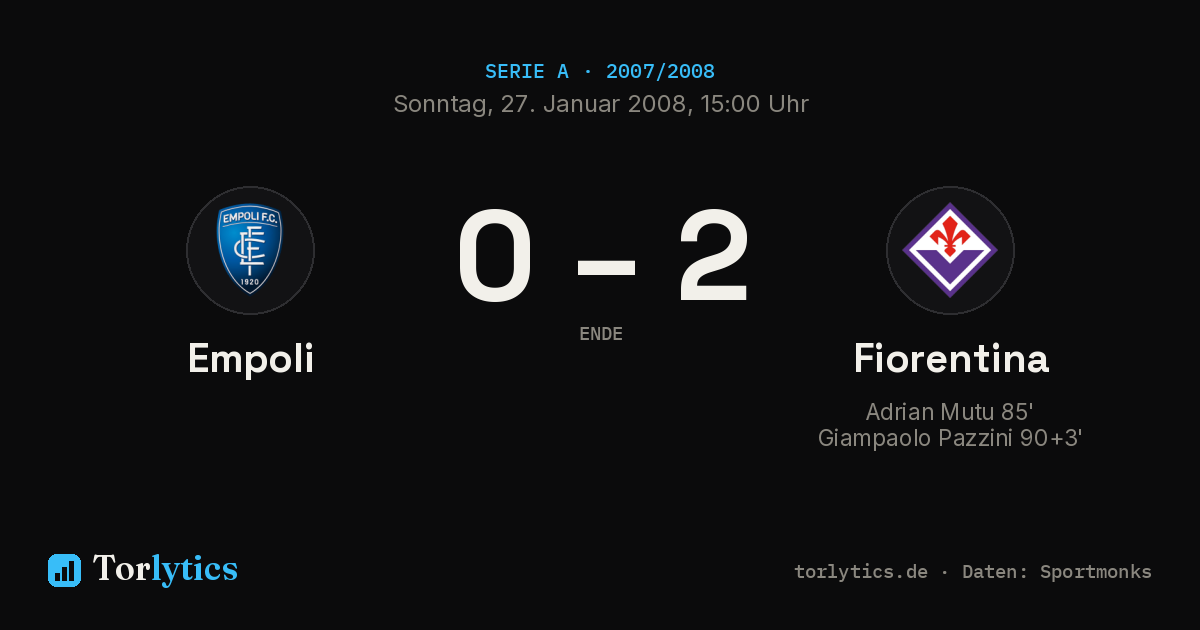The image size is (1200, 630).
Task: Click Empoli's score digit 0
Action: click(x=495, y=256)
